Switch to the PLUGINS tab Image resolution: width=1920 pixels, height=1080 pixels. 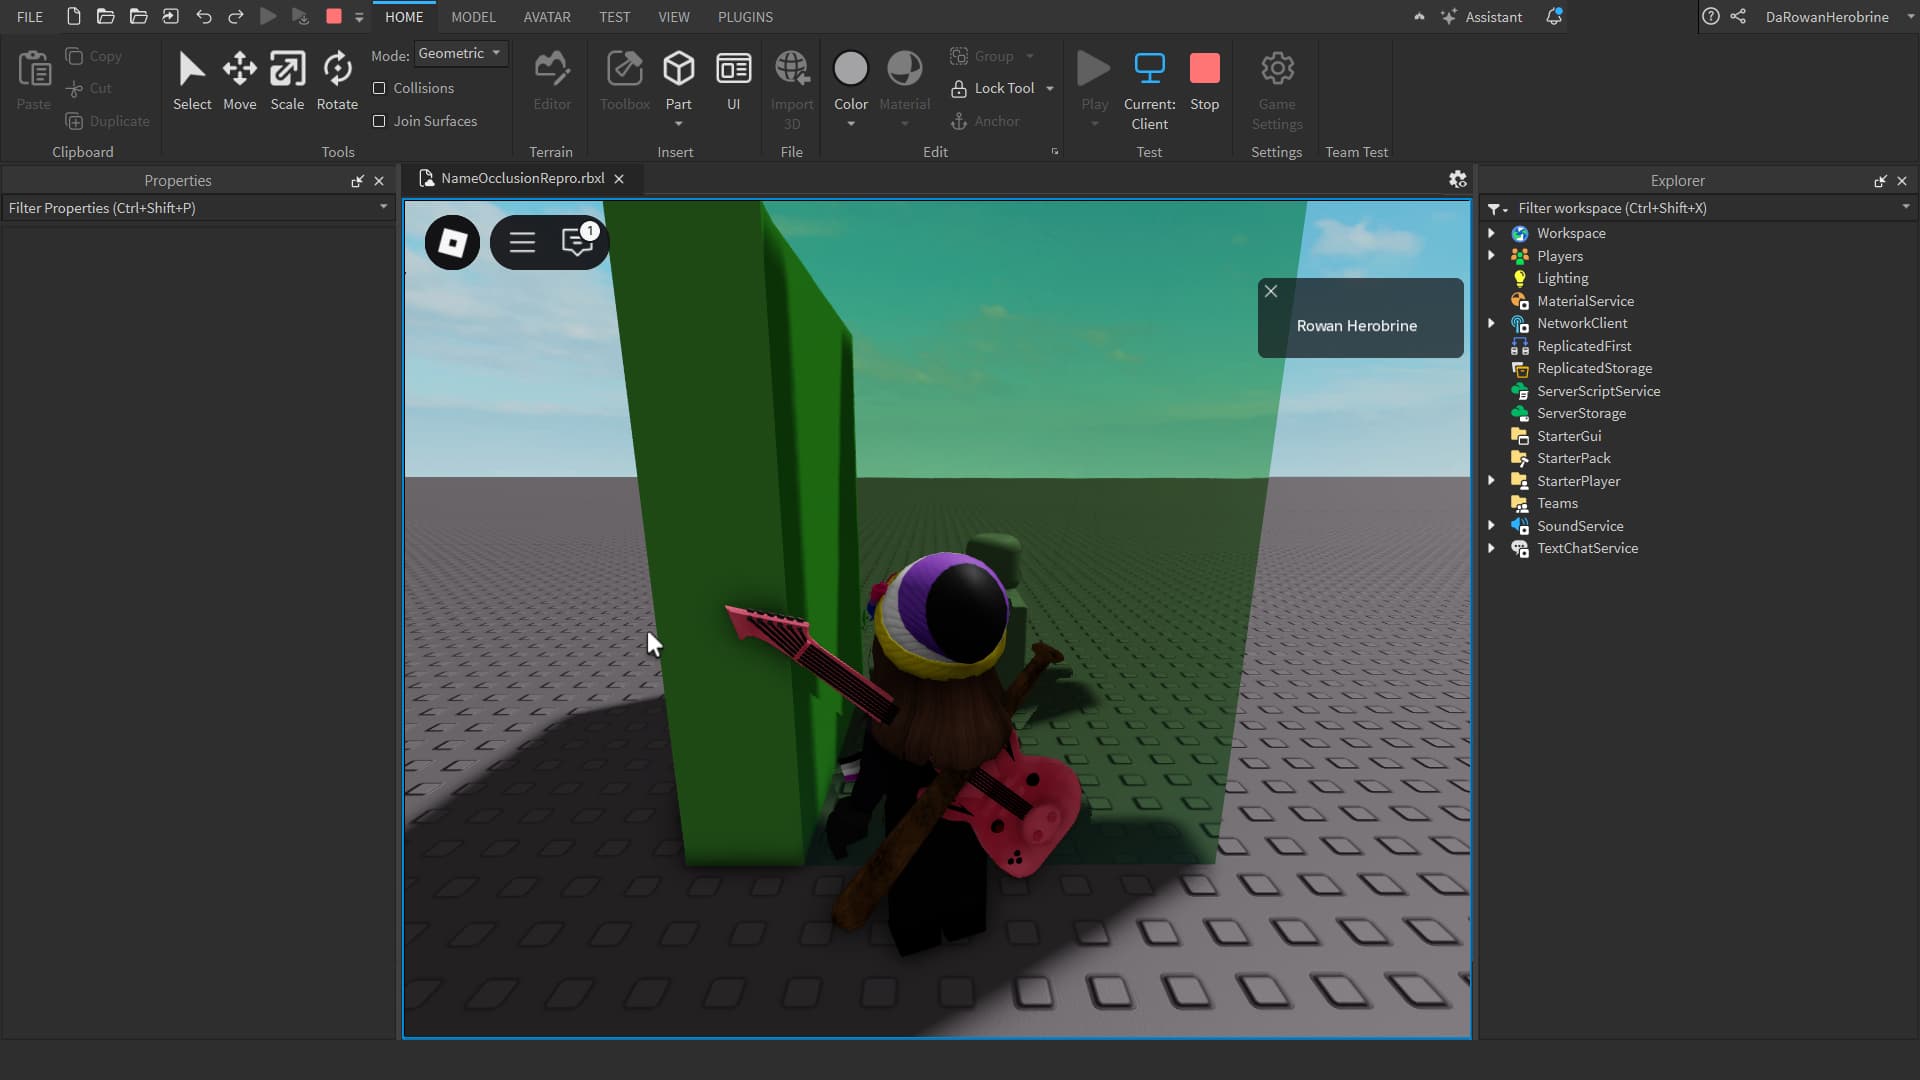click(745, 17)
